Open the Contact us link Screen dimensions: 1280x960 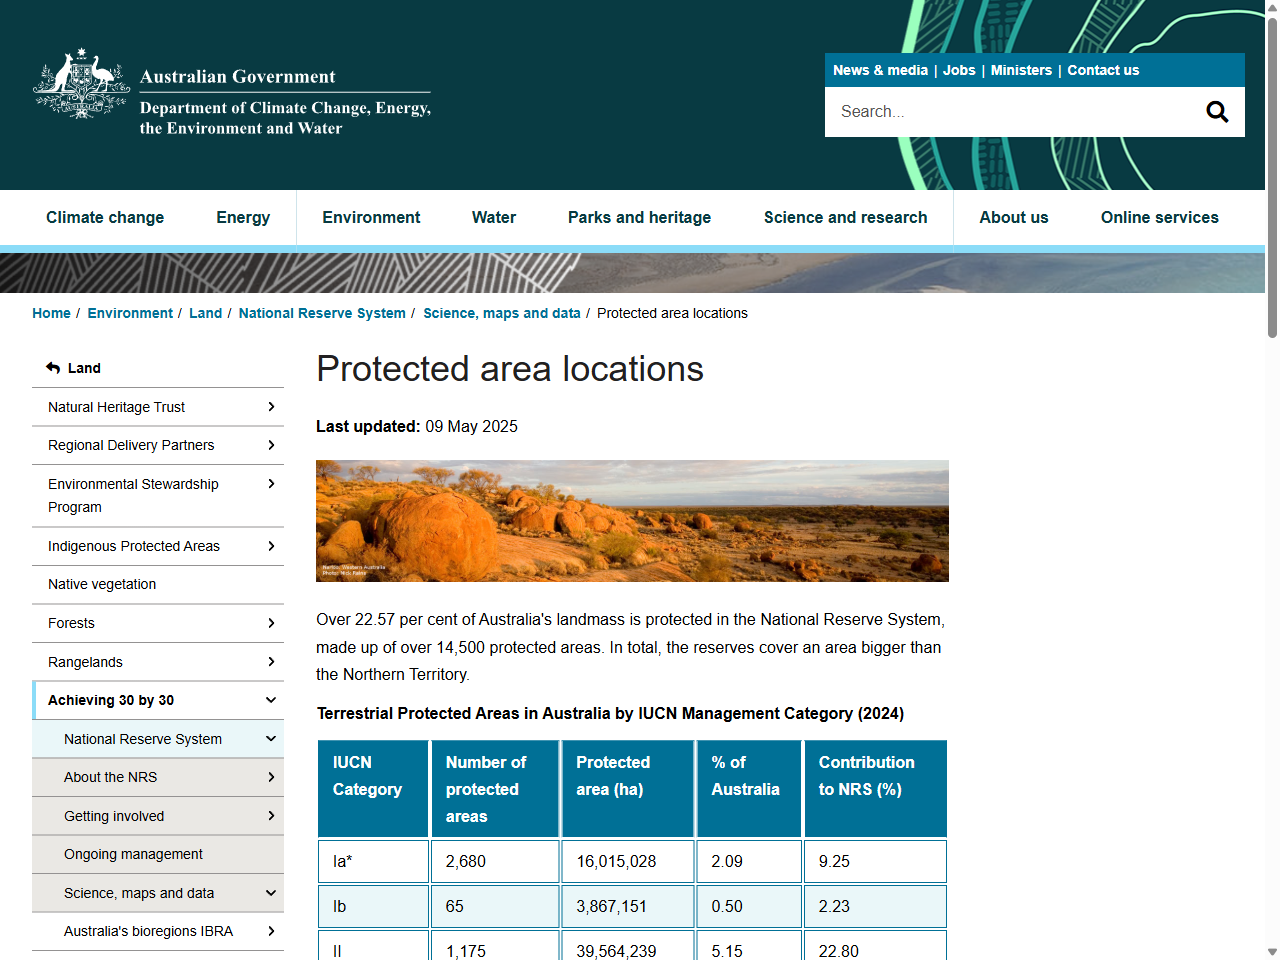[x=1103, y=70]
